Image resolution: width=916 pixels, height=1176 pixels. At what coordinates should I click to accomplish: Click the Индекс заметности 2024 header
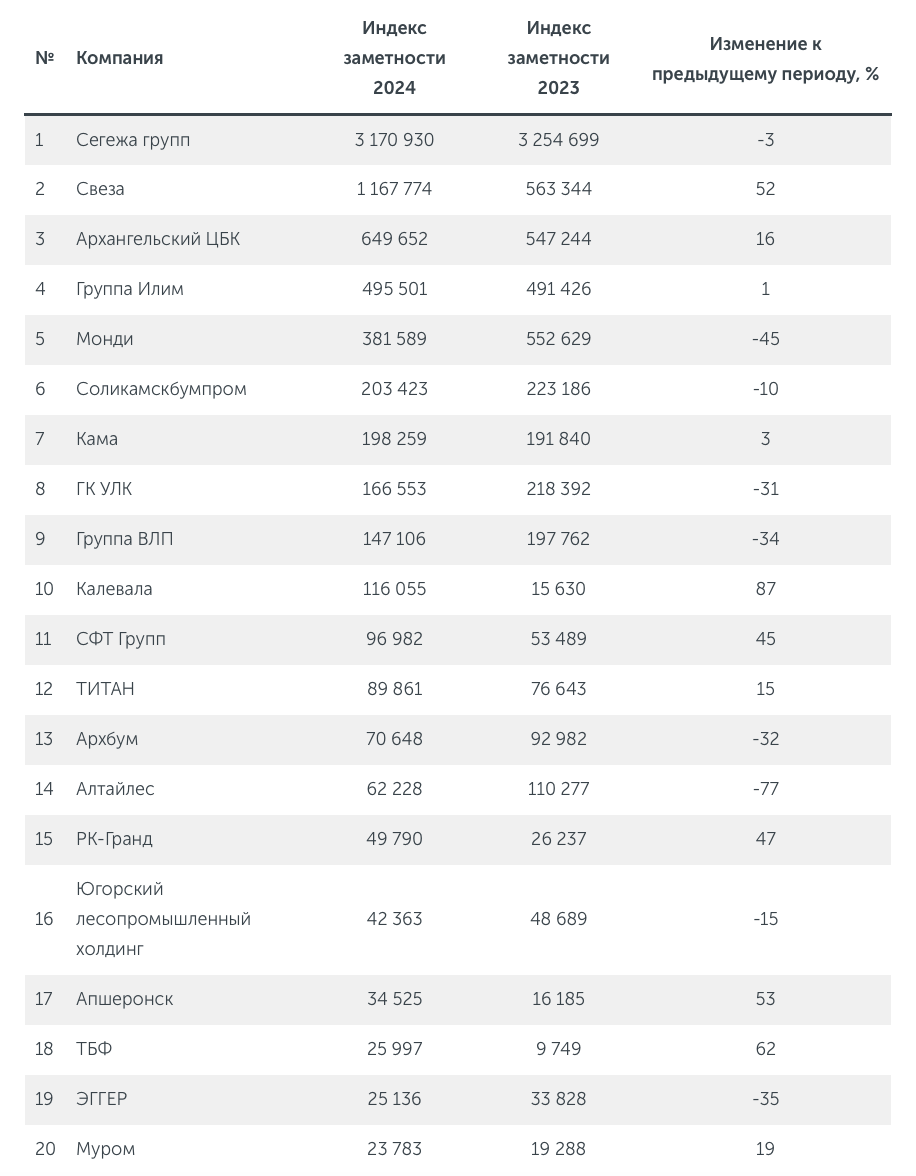point(395,58)
